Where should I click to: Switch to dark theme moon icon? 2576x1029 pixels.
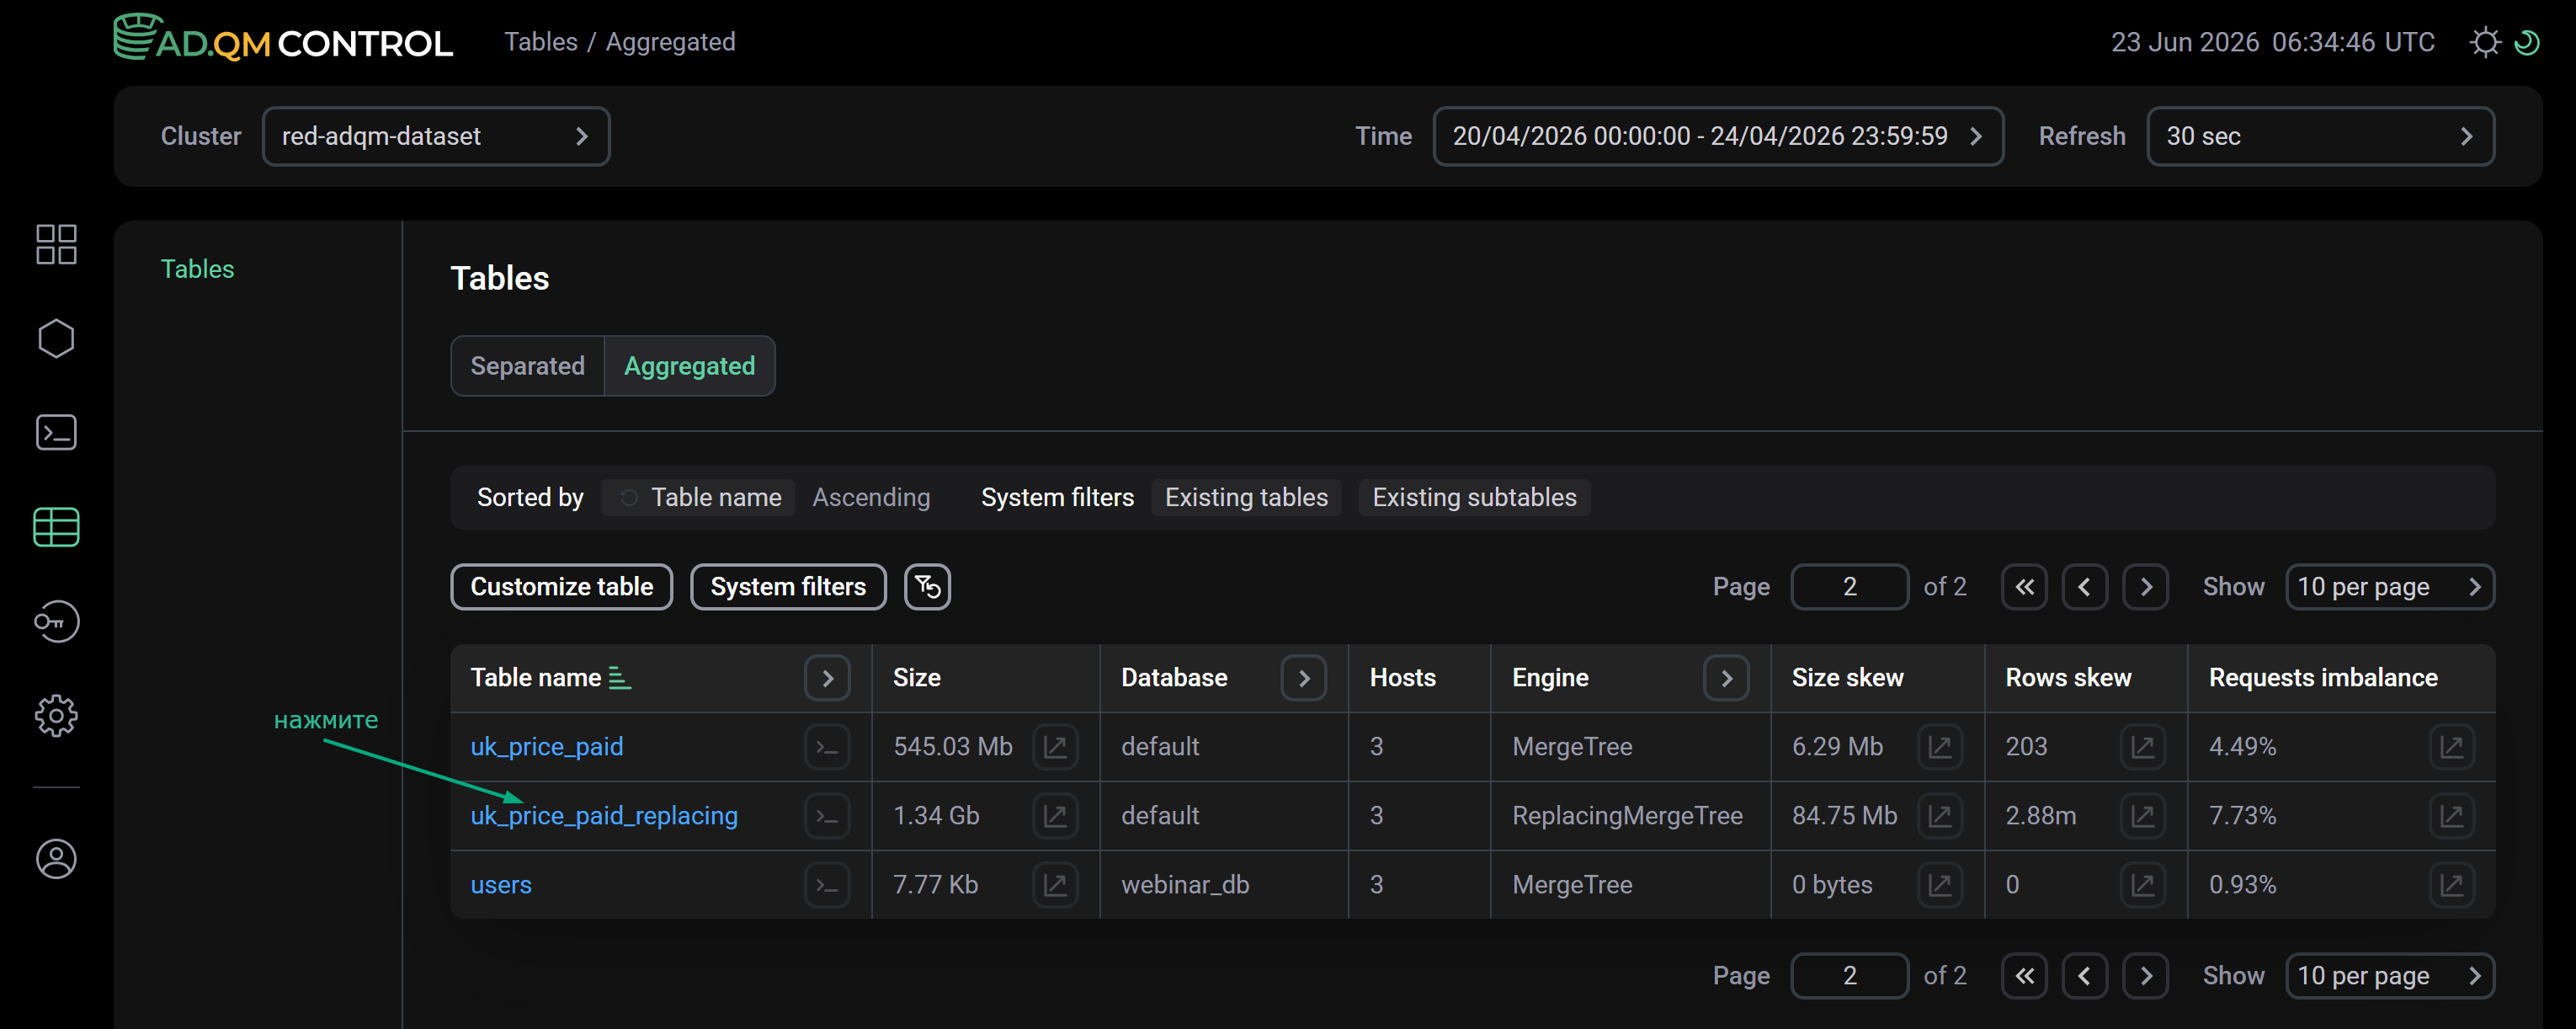coord(2526,42)
